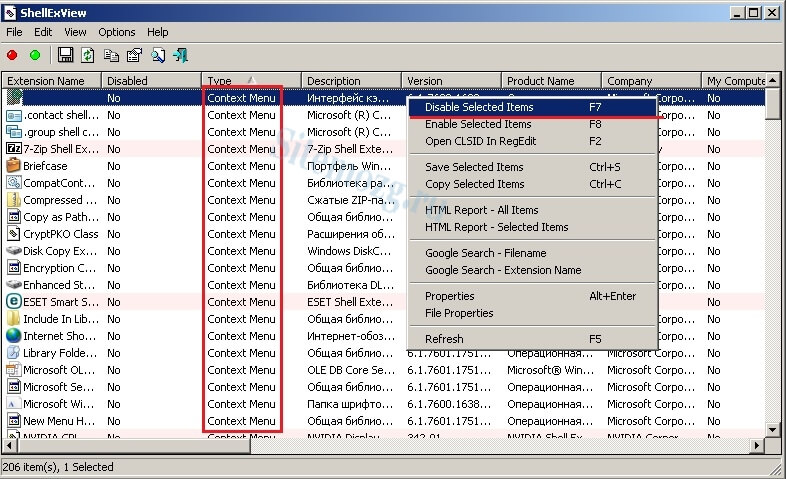Choose HTML Report - All Items

pos(532,210)
